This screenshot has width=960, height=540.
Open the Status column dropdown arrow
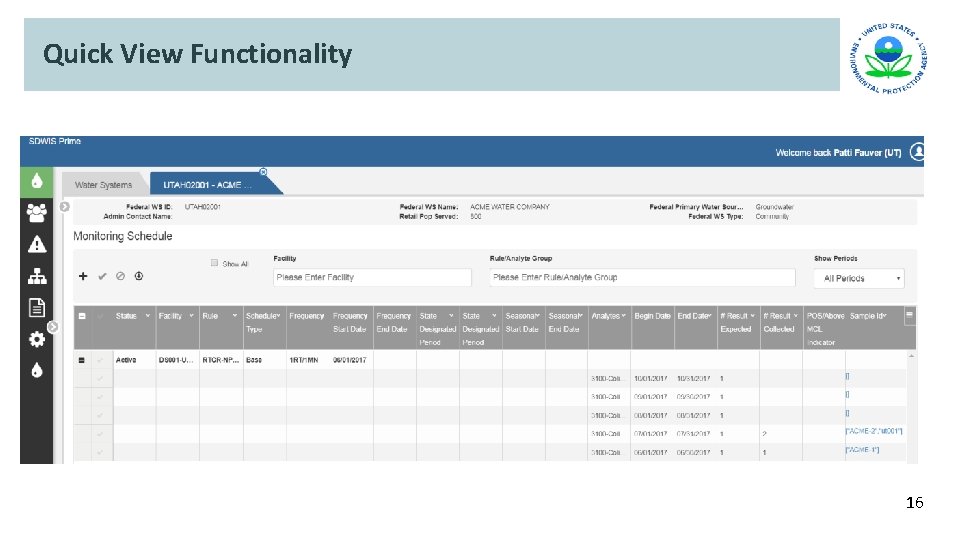pos(148,316)
